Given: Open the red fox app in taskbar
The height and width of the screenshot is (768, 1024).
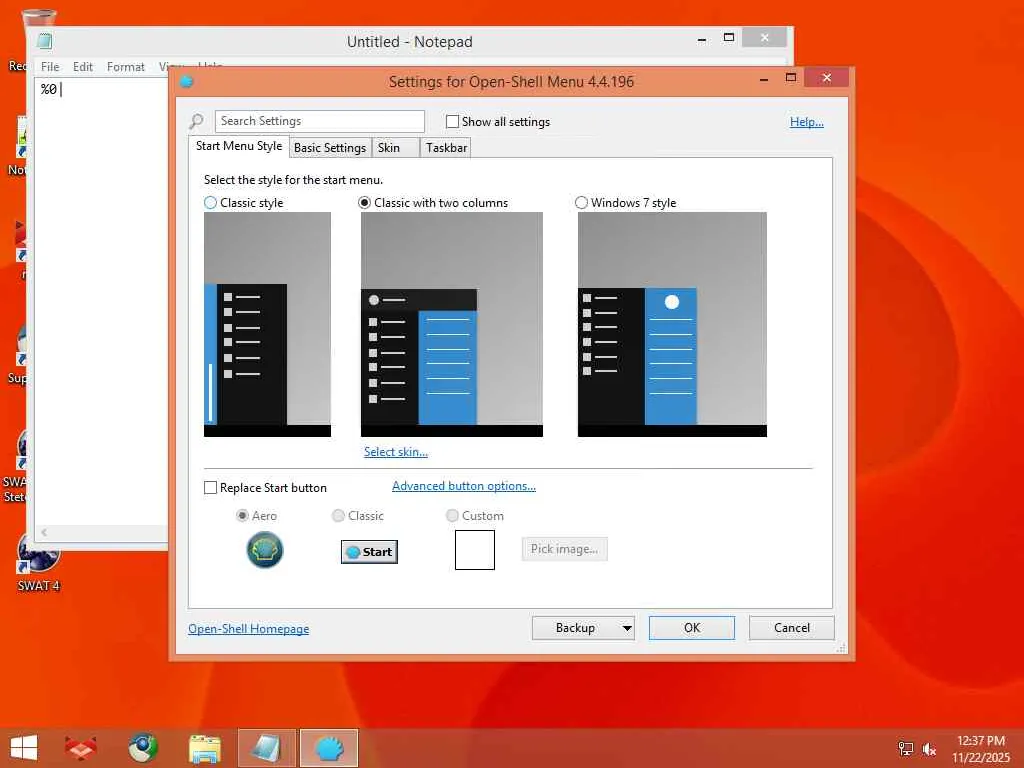Looking at the screenshot, I should (x=81, y=748).
